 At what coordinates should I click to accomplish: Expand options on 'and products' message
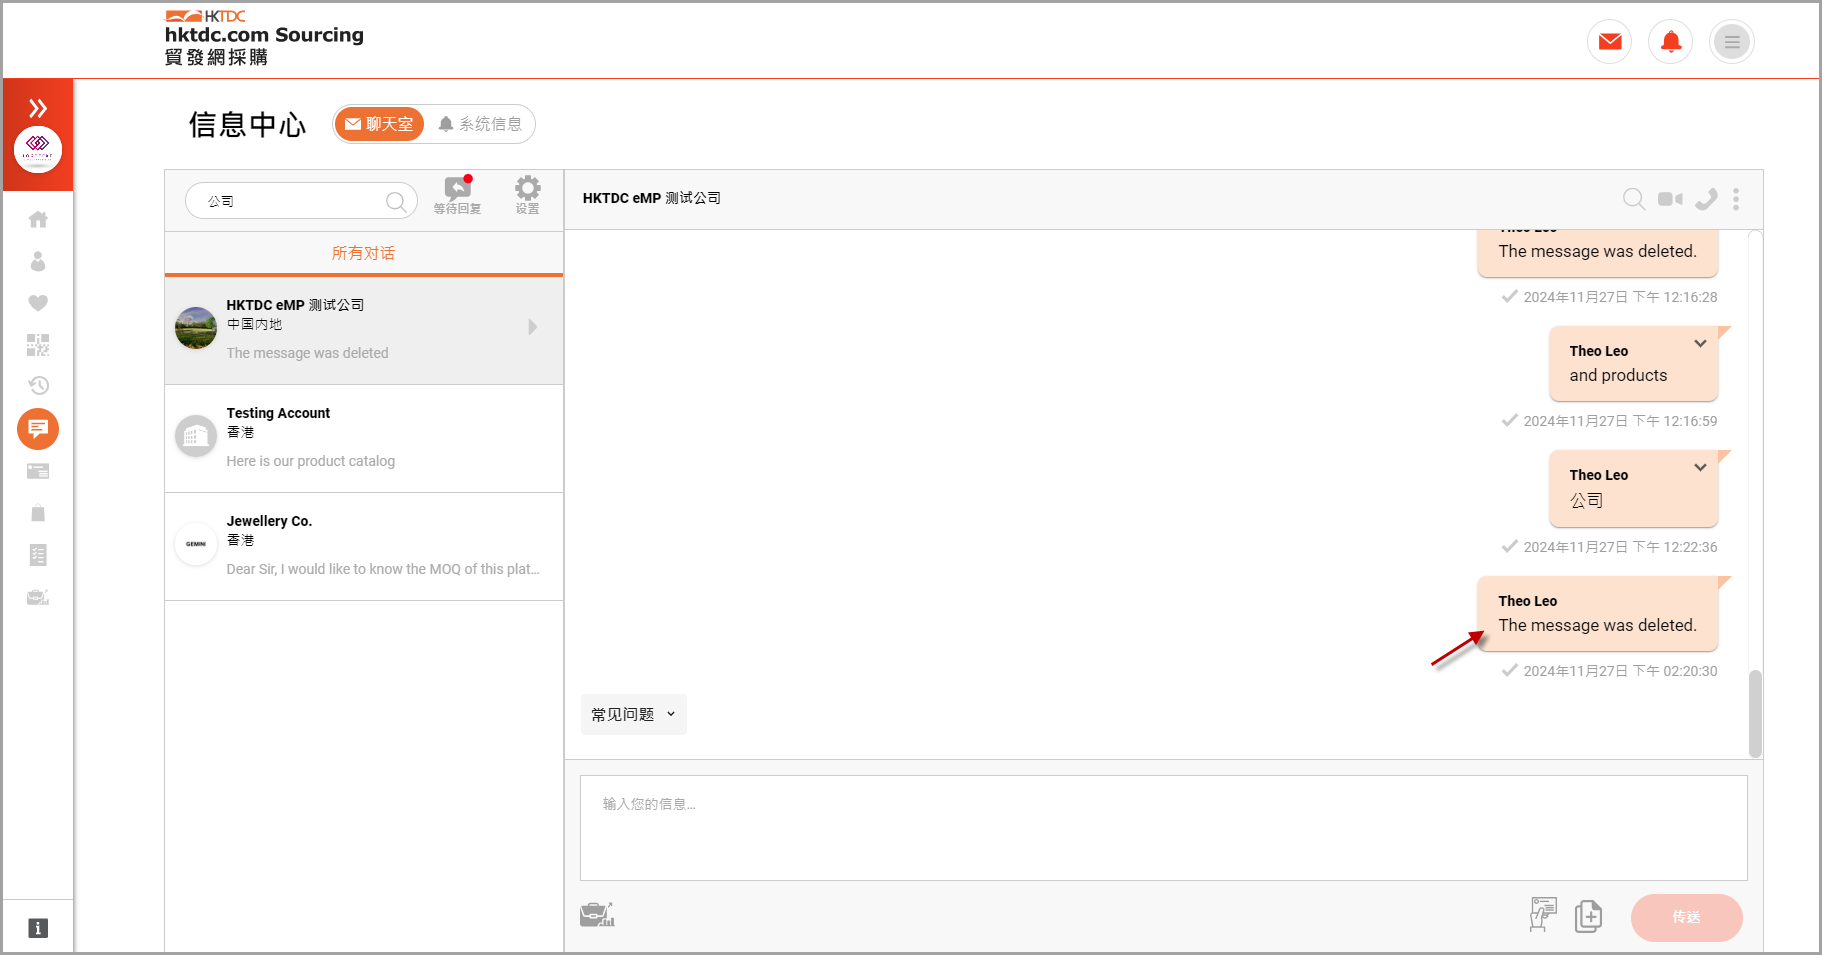coord(1700,343)
